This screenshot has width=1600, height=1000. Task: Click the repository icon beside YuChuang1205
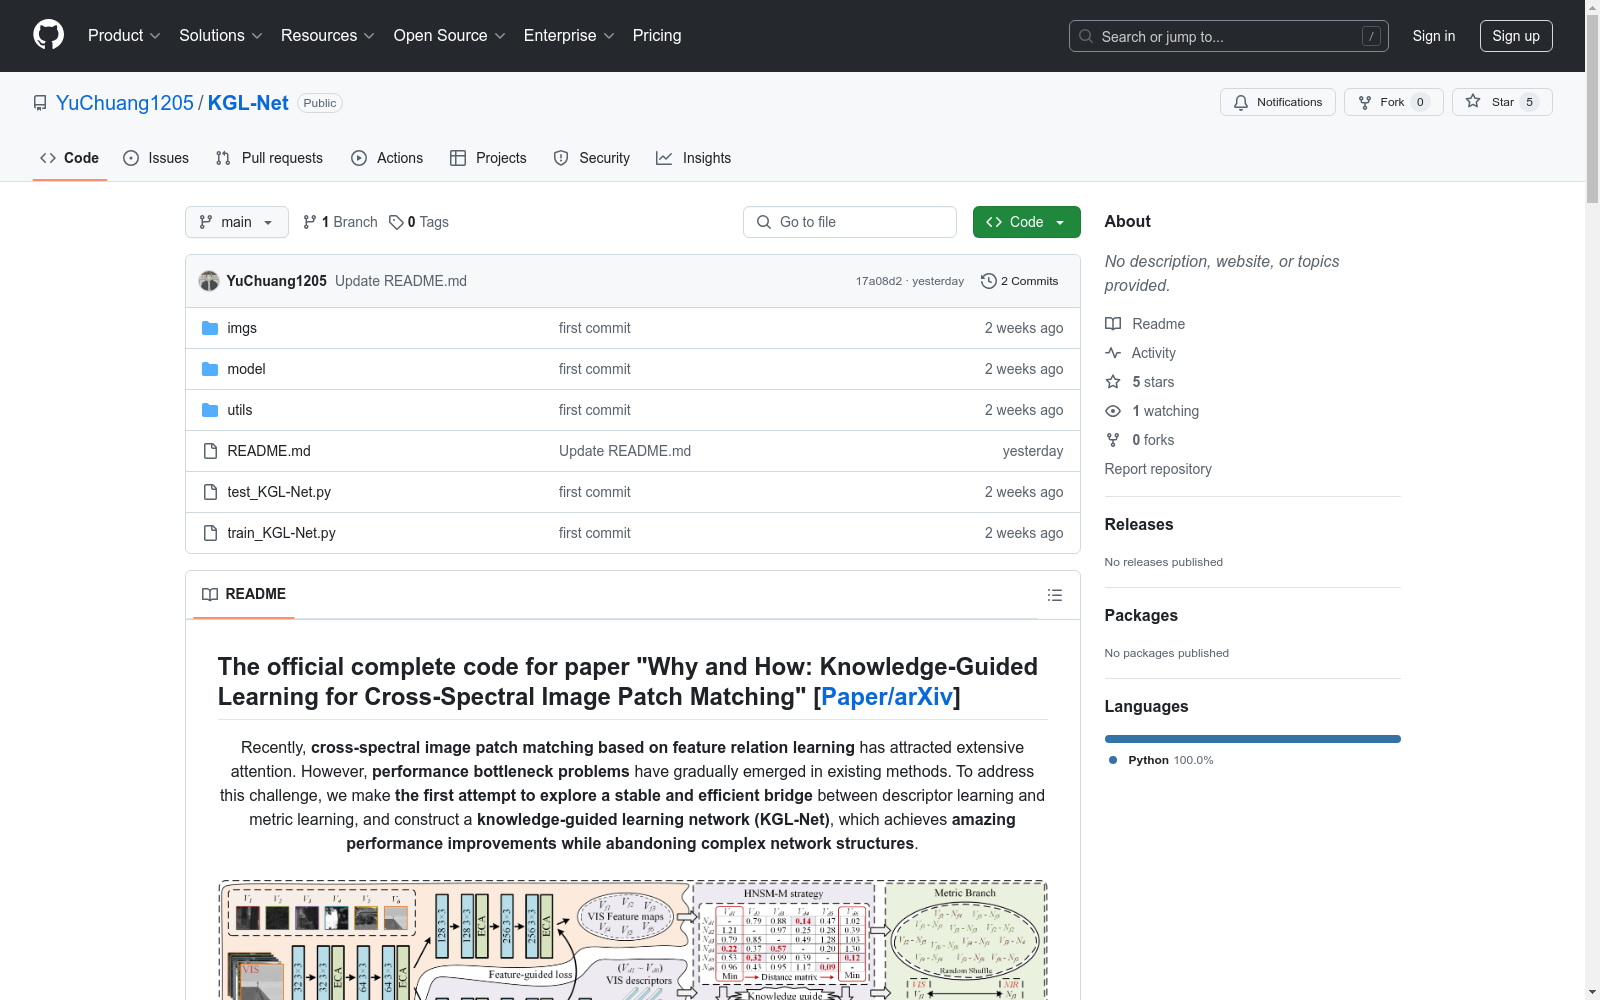coord(40,103)
